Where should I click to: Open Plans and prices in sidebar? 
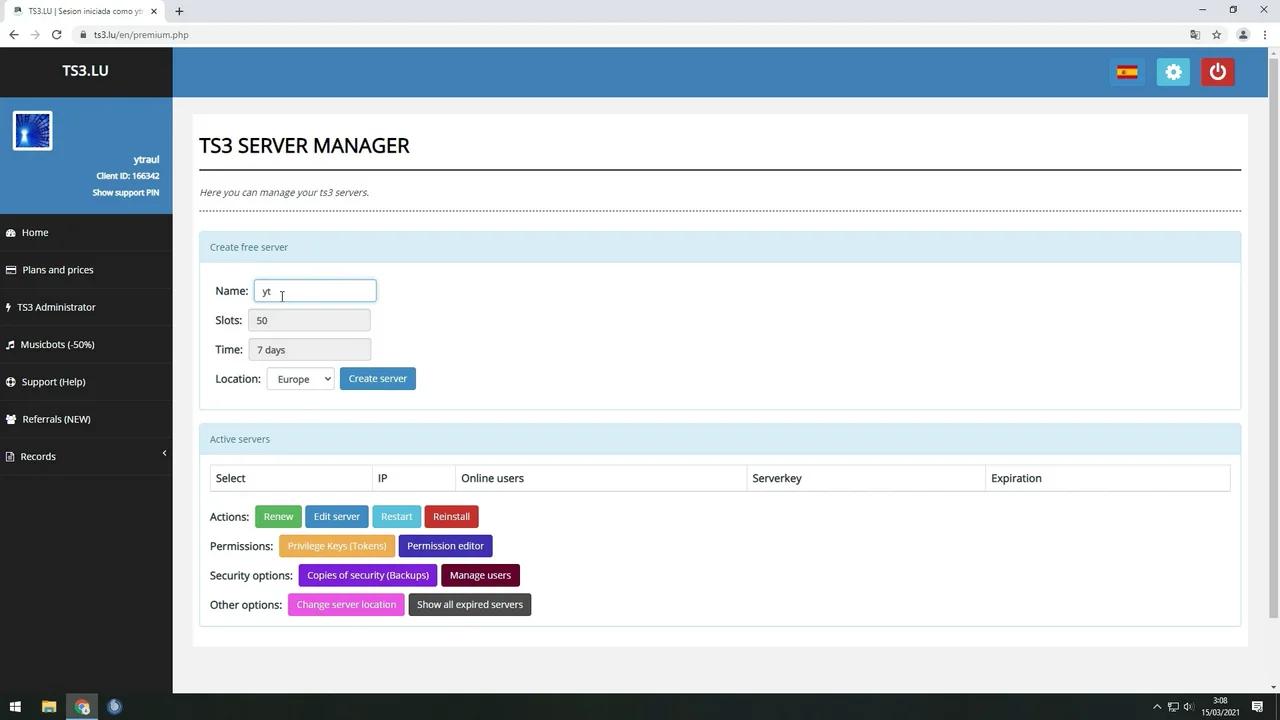57,270
